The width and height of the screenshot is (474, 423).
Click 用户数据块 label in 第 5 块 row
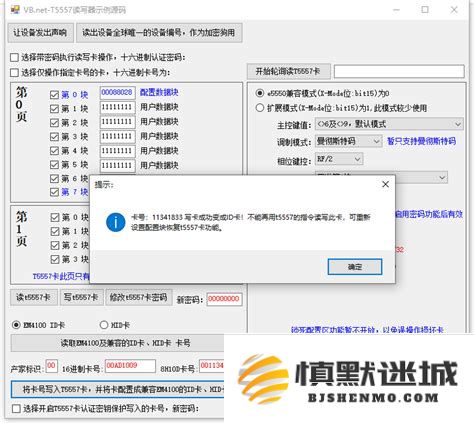(159, 165)
